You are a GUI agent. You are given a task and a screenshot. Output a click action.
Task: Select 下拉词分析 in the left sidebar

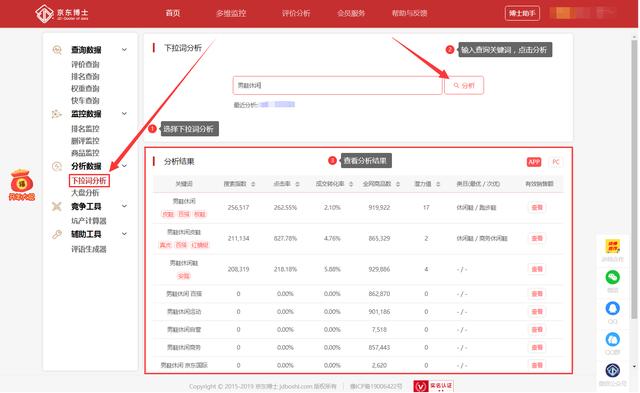[x=89, y=180]
